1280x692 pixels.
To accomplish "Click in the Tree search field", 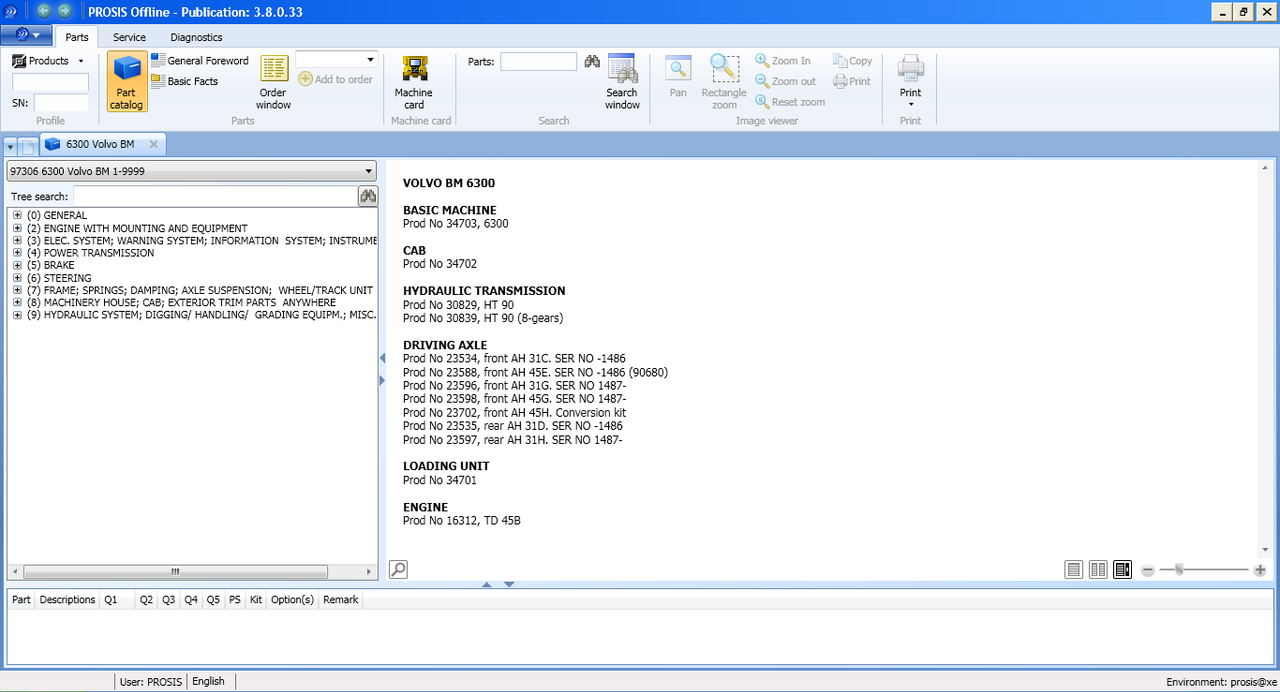I will coord(215,196).
